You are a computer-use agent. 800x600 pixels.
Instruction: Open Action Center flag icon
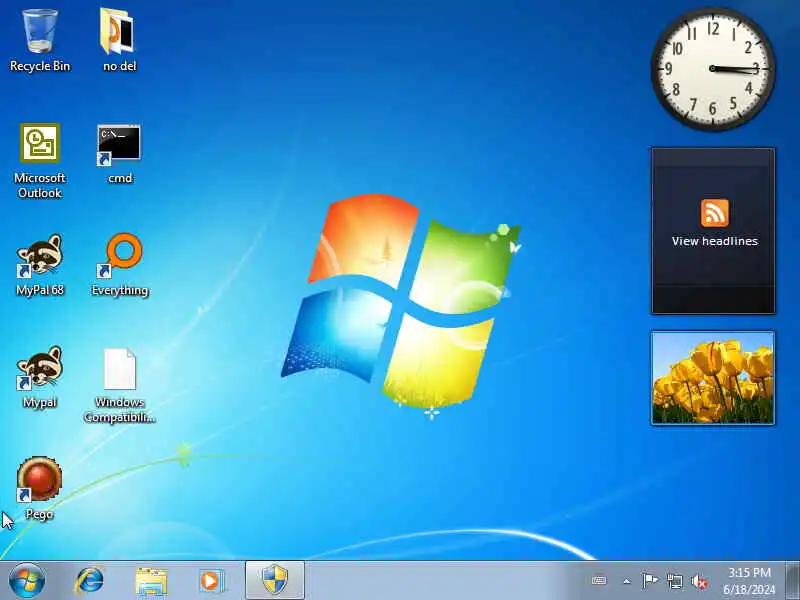649,581
